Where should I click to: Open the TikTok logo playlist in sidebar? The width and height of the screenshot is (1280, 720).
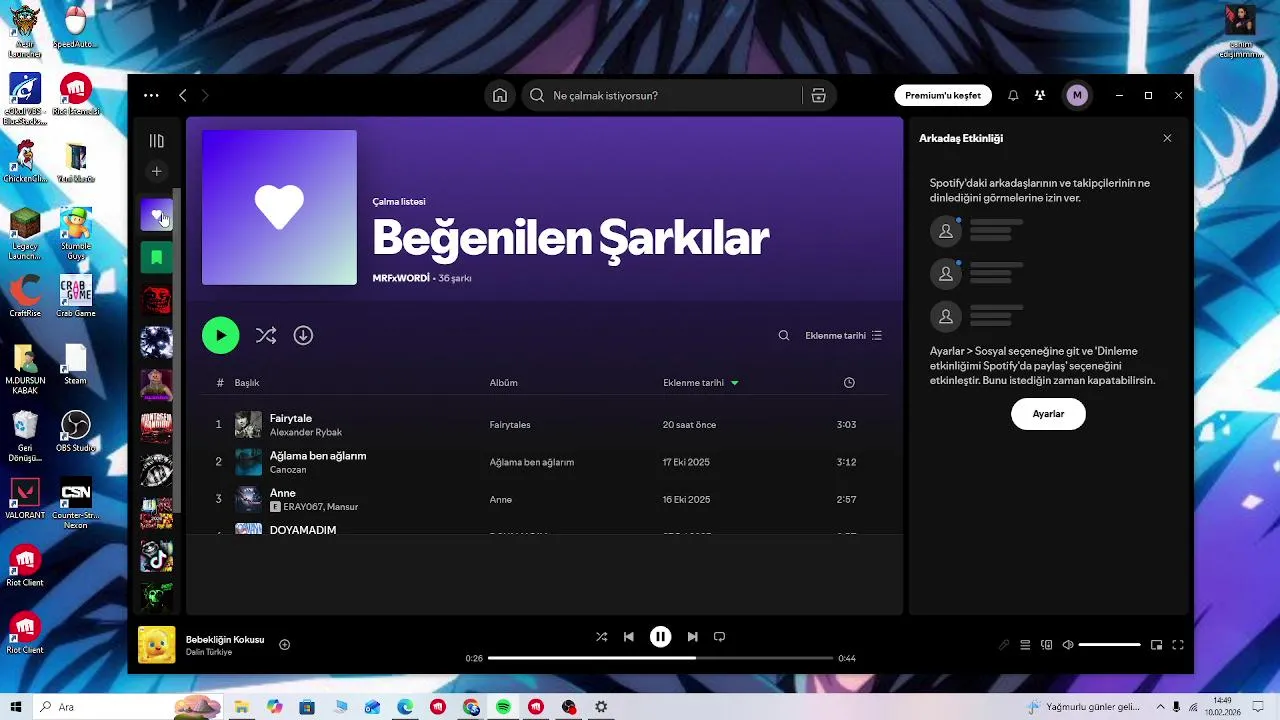click(x=156, y=556)
